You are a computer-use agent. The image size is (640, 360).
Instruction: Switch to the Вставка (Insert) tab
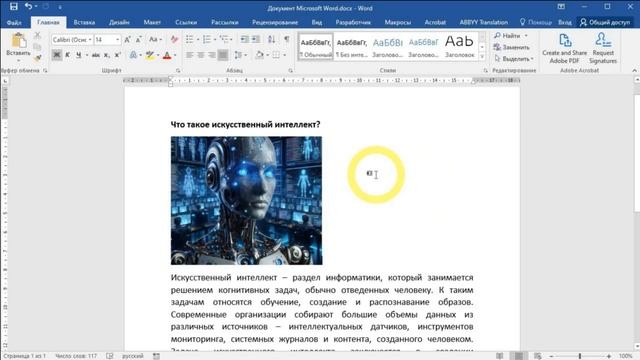tap(84, 22)
